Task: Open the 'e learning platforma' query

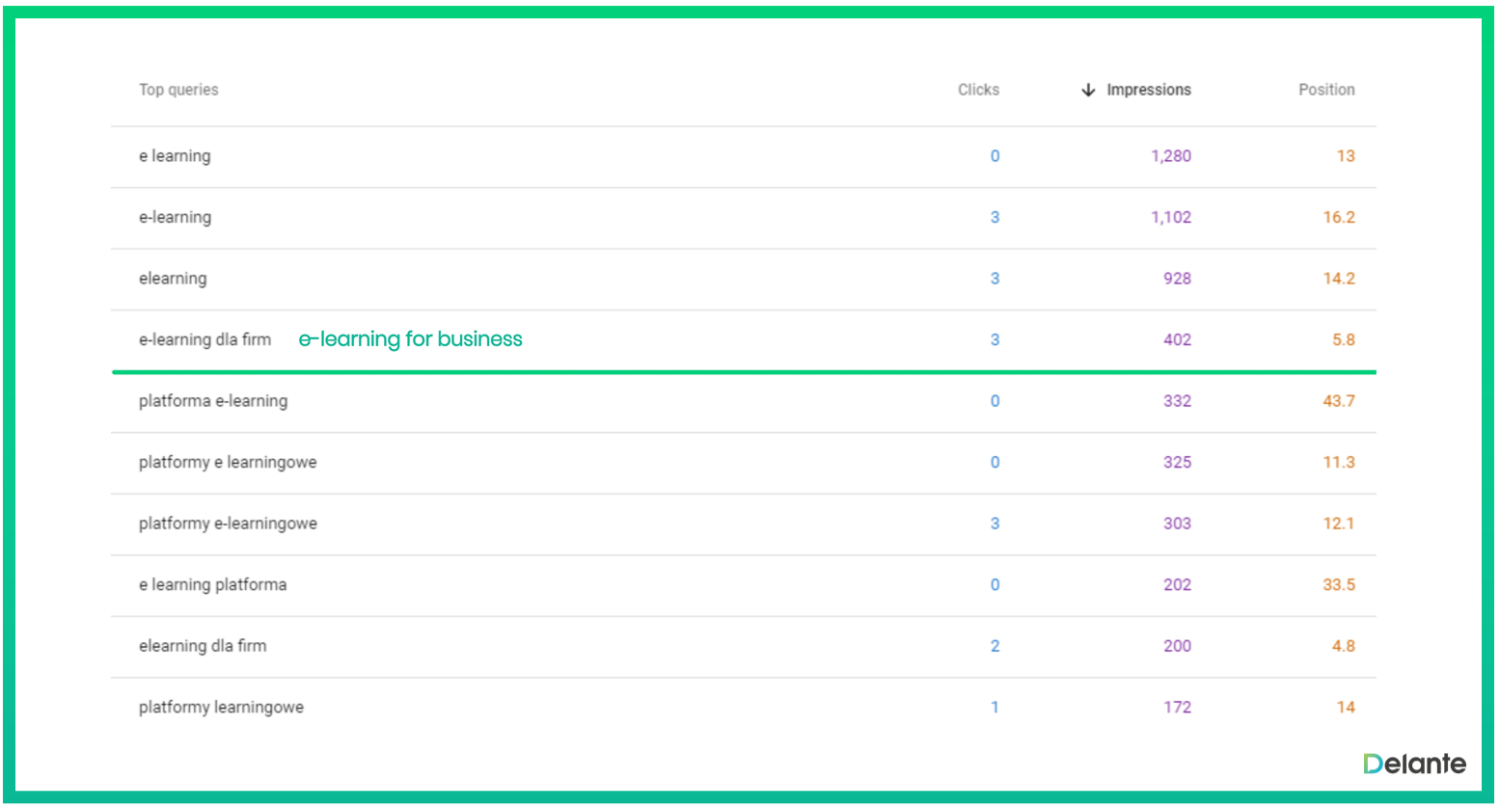Action: [213, 585]
